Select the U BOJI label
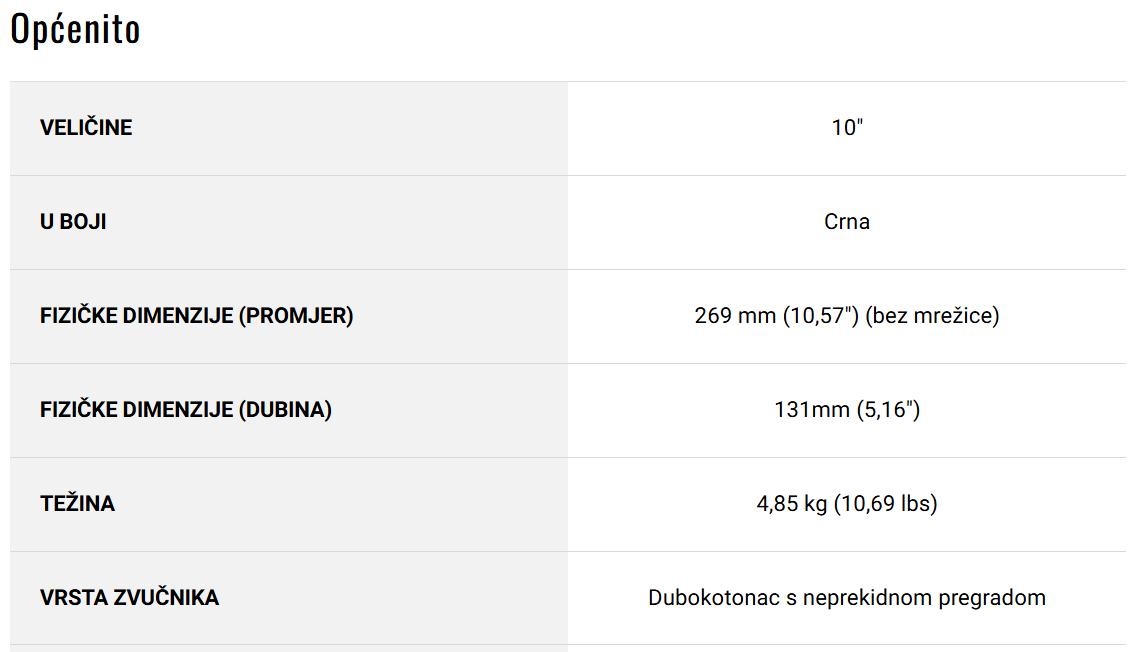Image resolution: width=1134 pixels, height=652 pixels. 73,222
